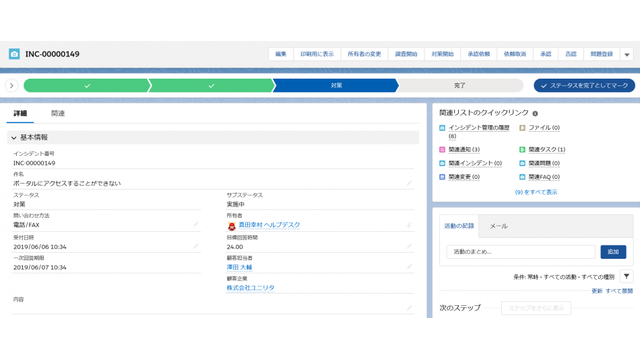
Task: Click the incident record camera icon beside INC-00000149
Action: pyautogui.click(x=14, y=54)
